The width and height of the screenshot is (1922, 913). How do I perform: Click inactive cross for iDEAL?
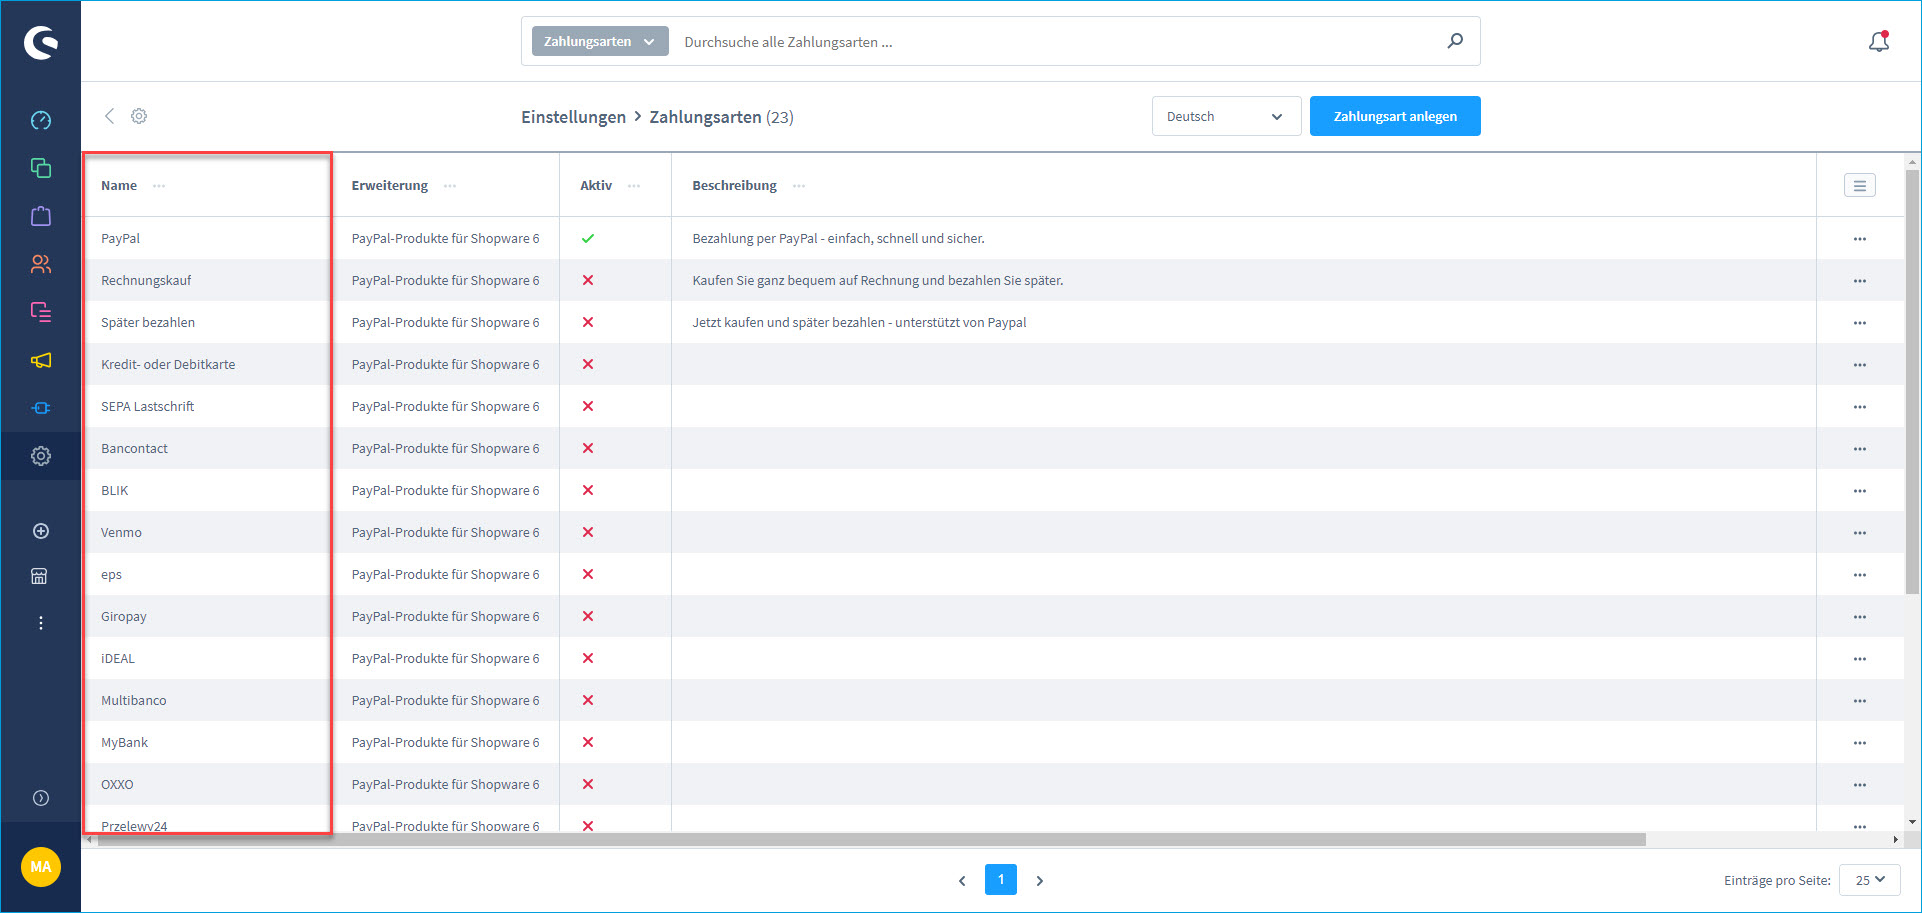(588, 658)
